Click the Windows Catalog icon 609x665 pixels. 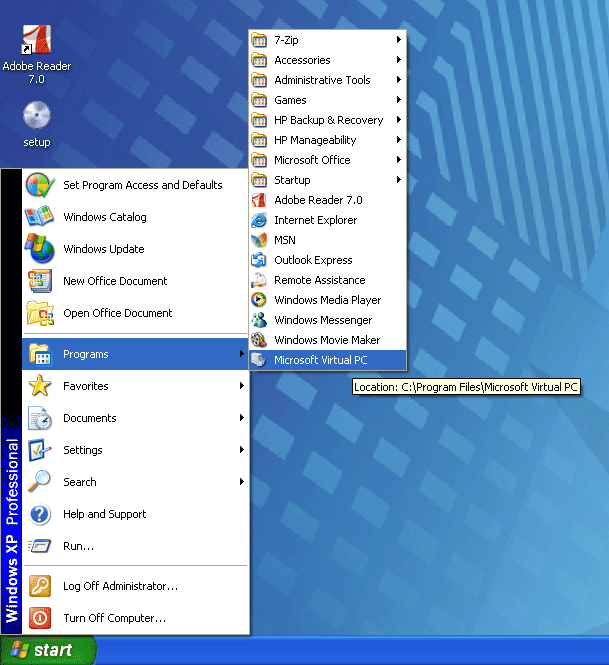tap(39, 217)
